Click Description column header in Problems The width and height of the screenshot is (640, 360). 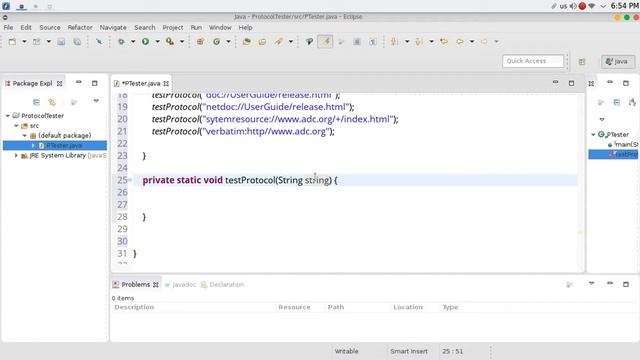coord(134,307)
